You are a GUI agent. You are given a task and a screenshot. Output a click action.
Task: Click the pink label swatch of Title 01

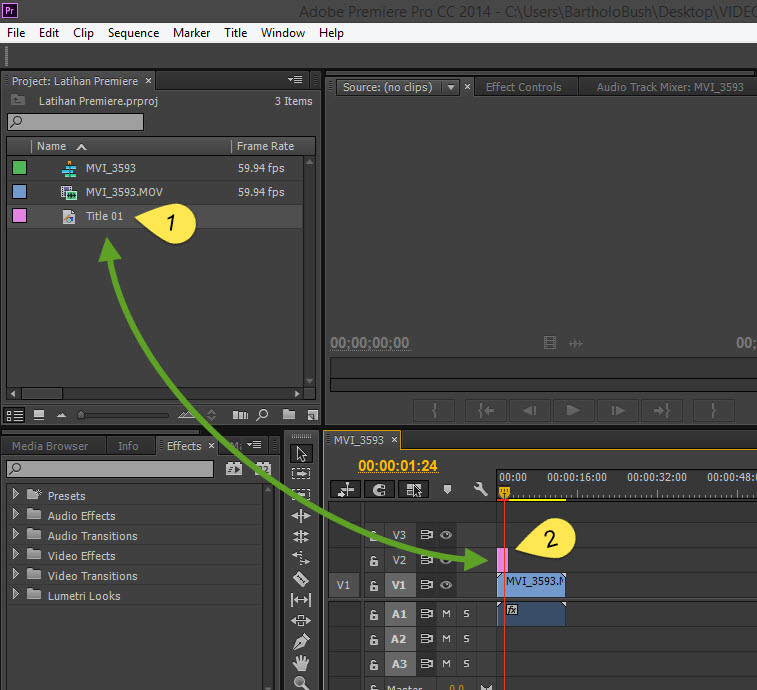coord(19,215)
